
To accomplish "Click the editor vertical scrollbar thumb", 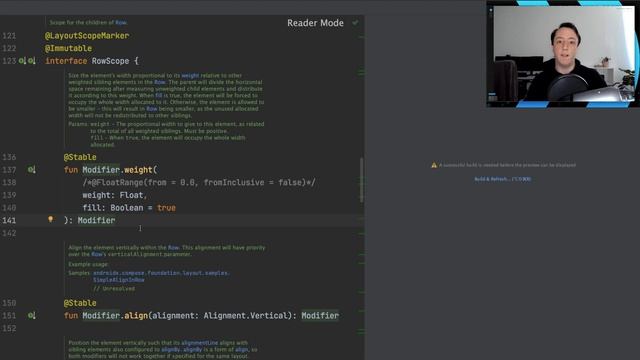I will point(362,180).
